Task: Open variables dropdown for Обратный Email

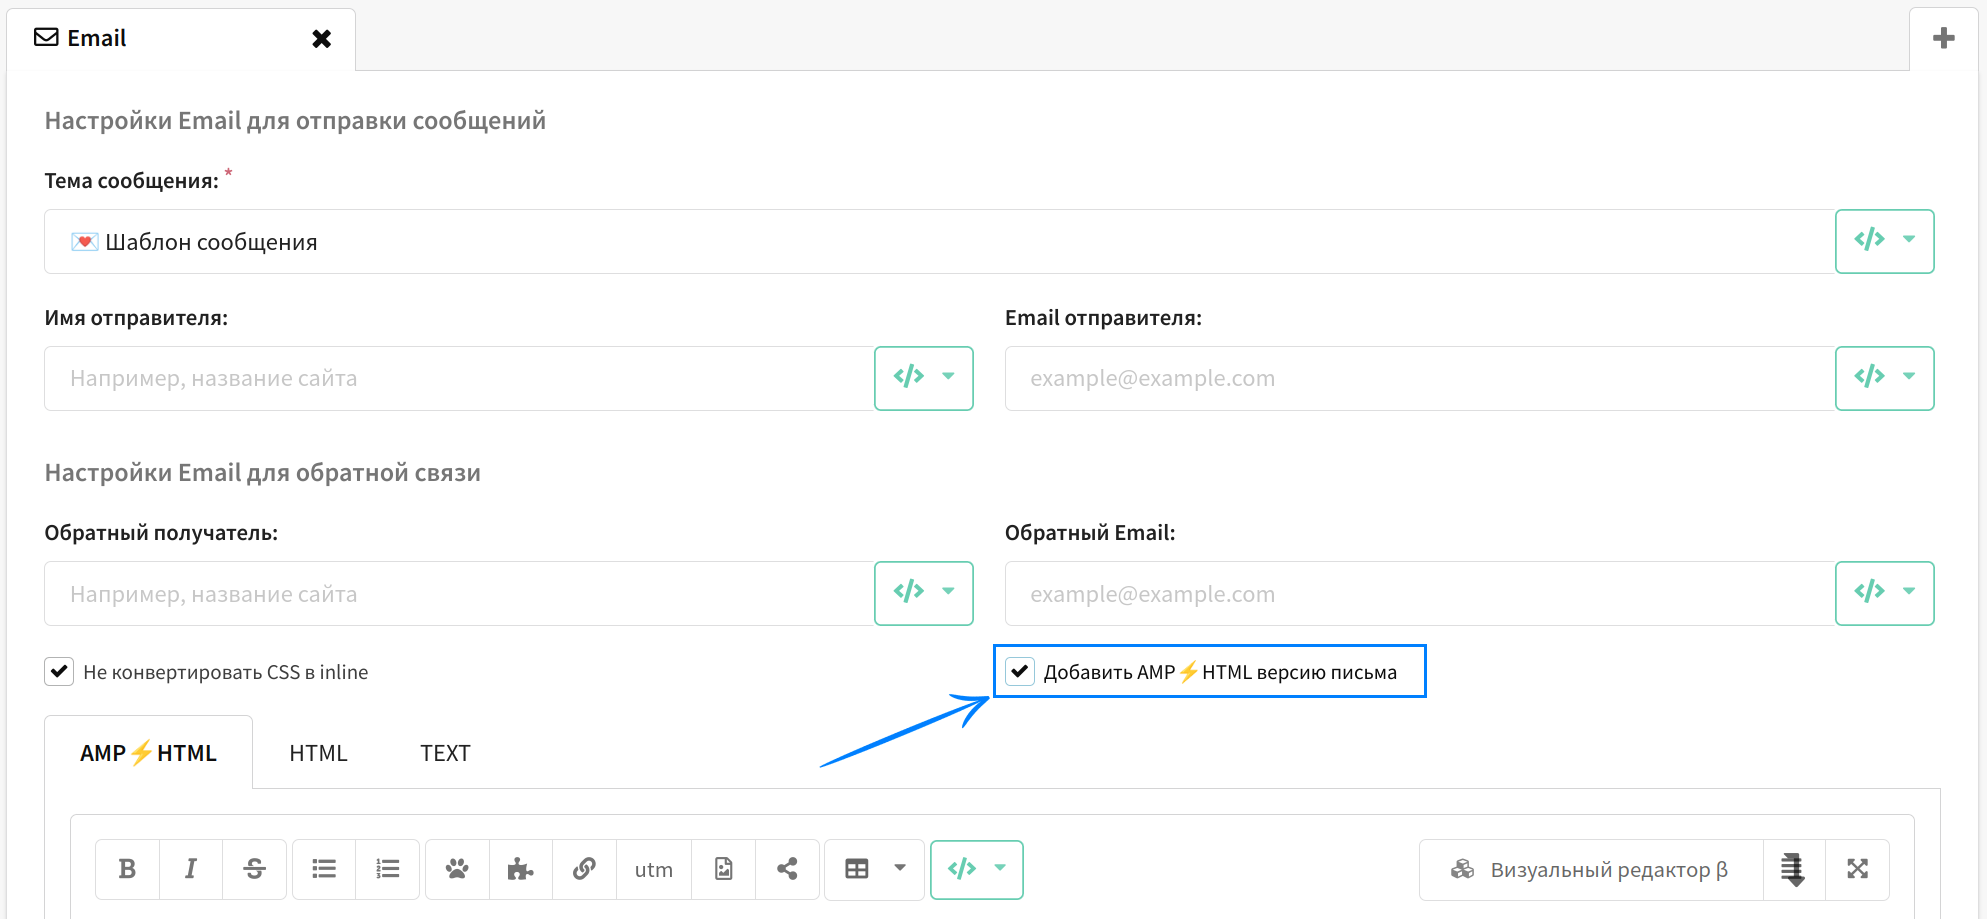Action: [1885, 593]
